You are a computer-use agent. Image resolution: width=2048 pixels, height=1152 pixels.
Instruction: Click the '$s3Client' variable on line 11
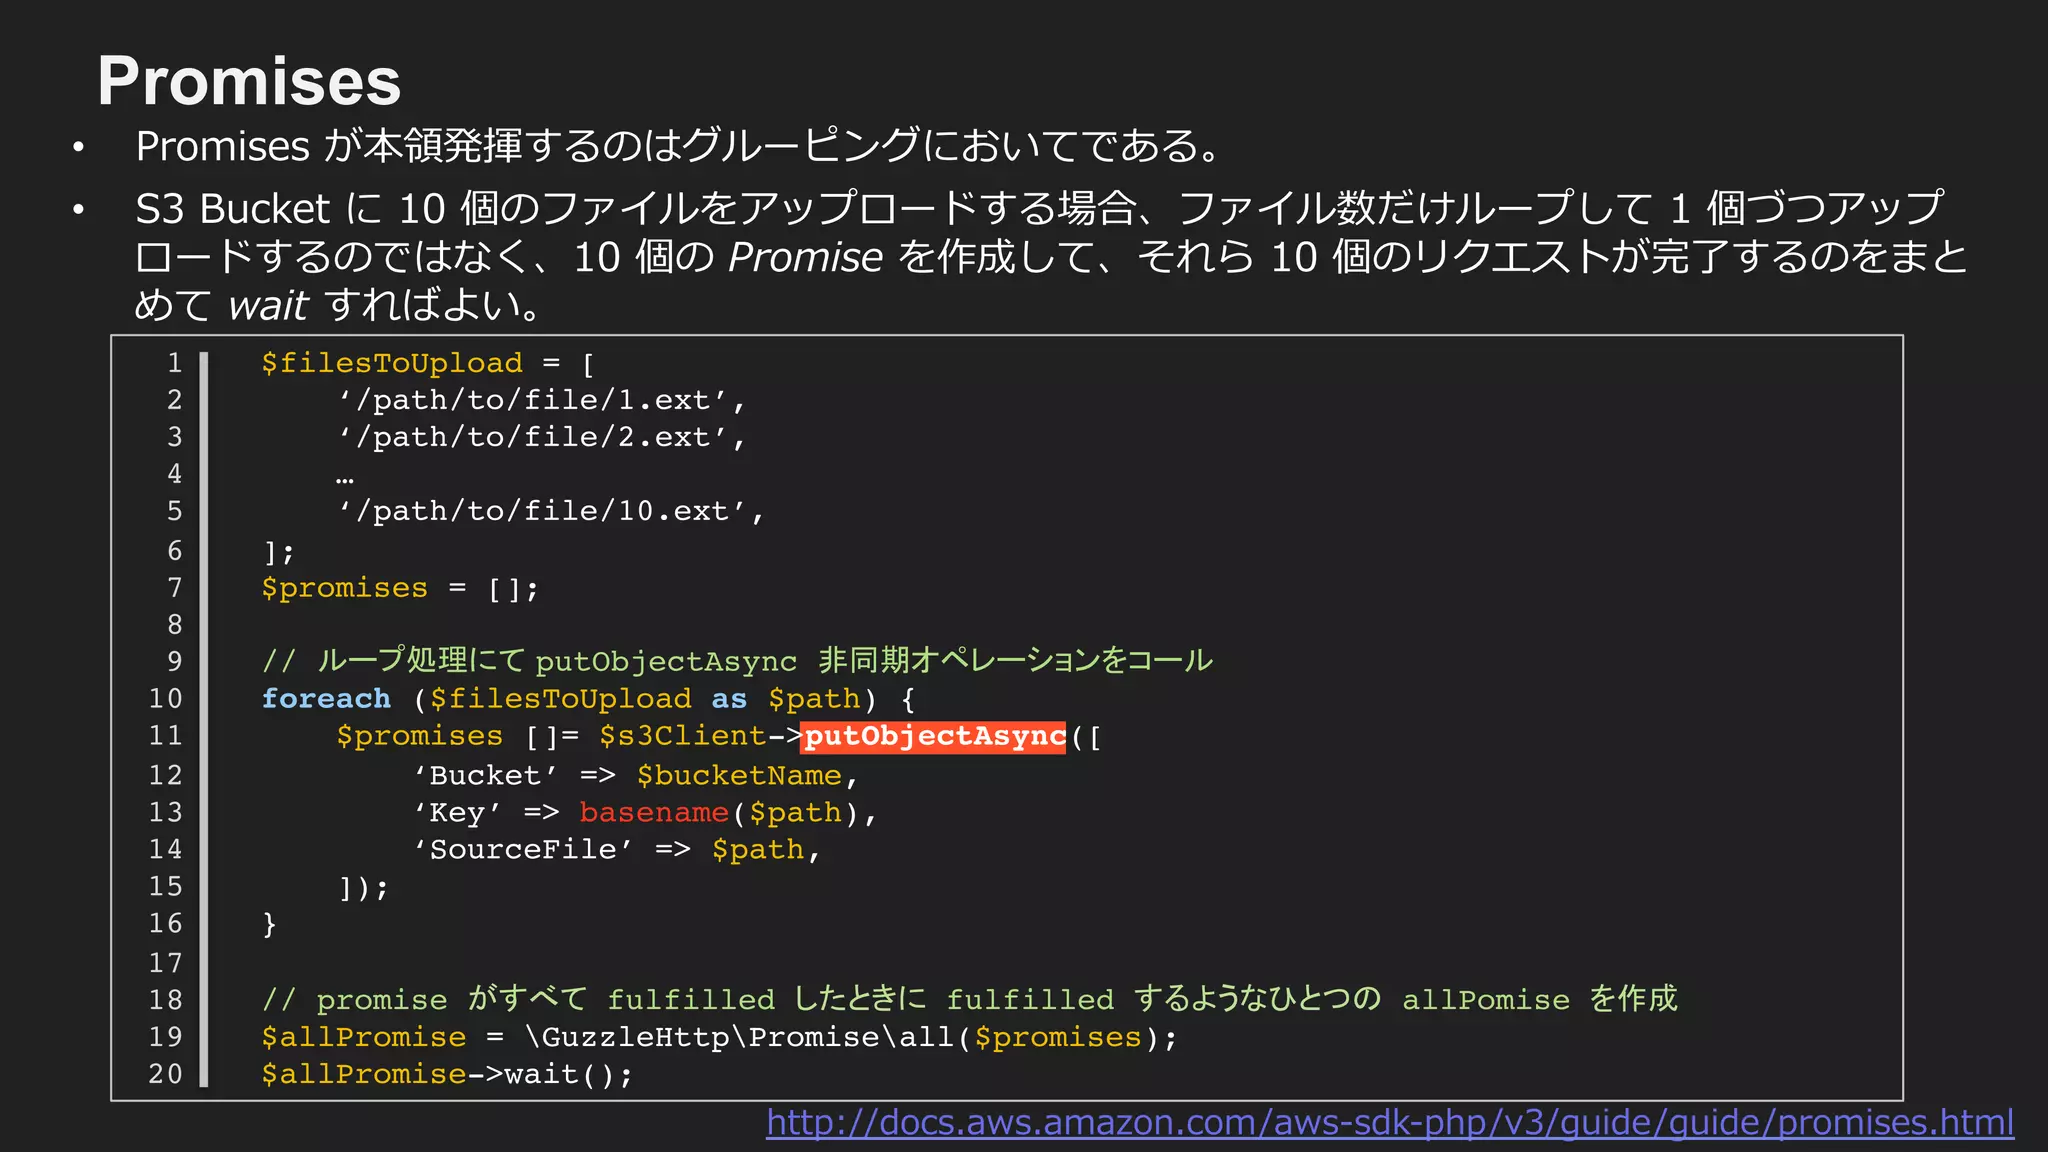tap(682, 736)
